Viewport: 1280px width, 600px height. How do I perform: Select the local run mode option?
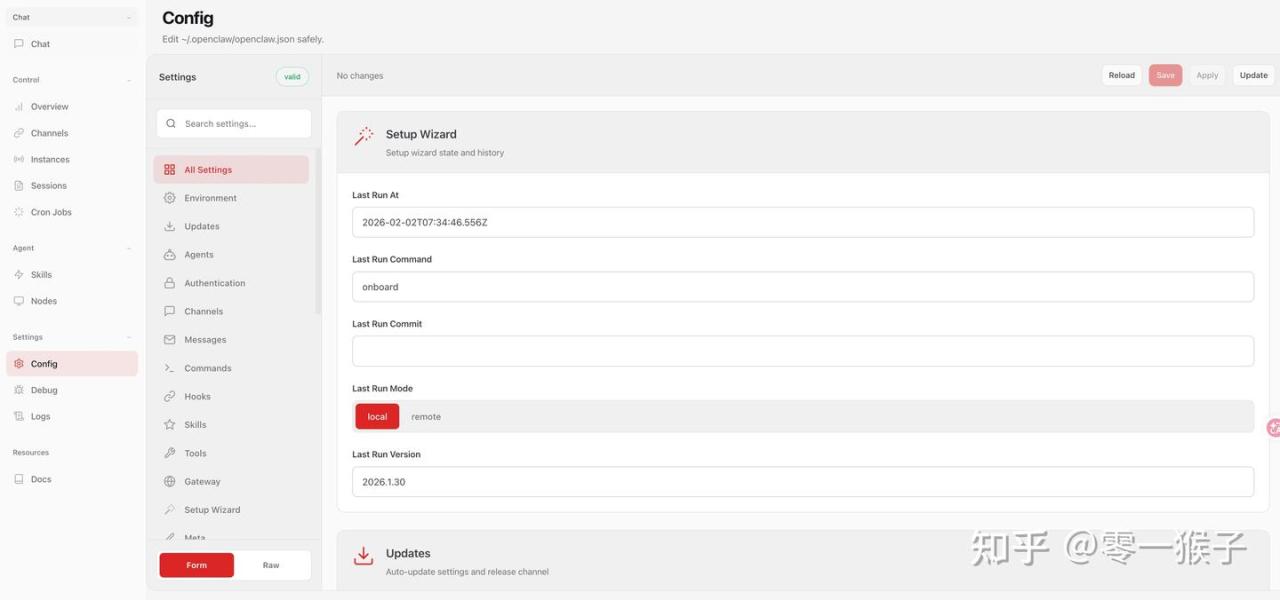pyautogui.click(x=377, y=417)
